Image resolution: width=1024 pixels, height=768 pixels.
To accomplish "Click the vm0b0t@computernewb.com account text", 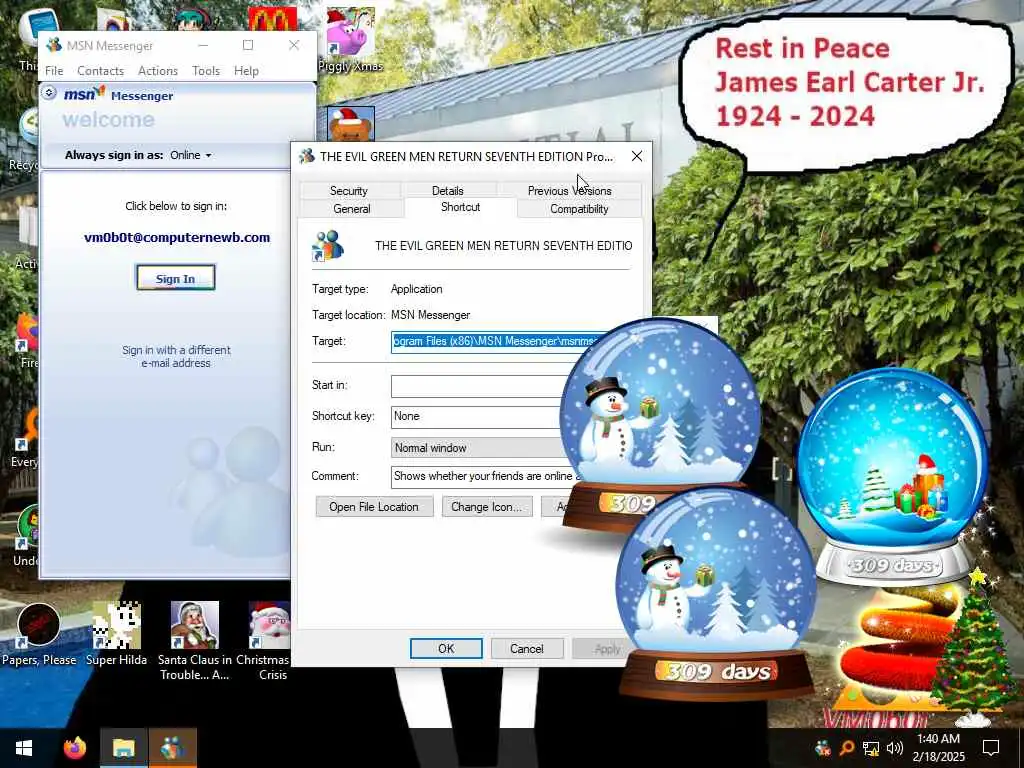I will click(177, 238).
